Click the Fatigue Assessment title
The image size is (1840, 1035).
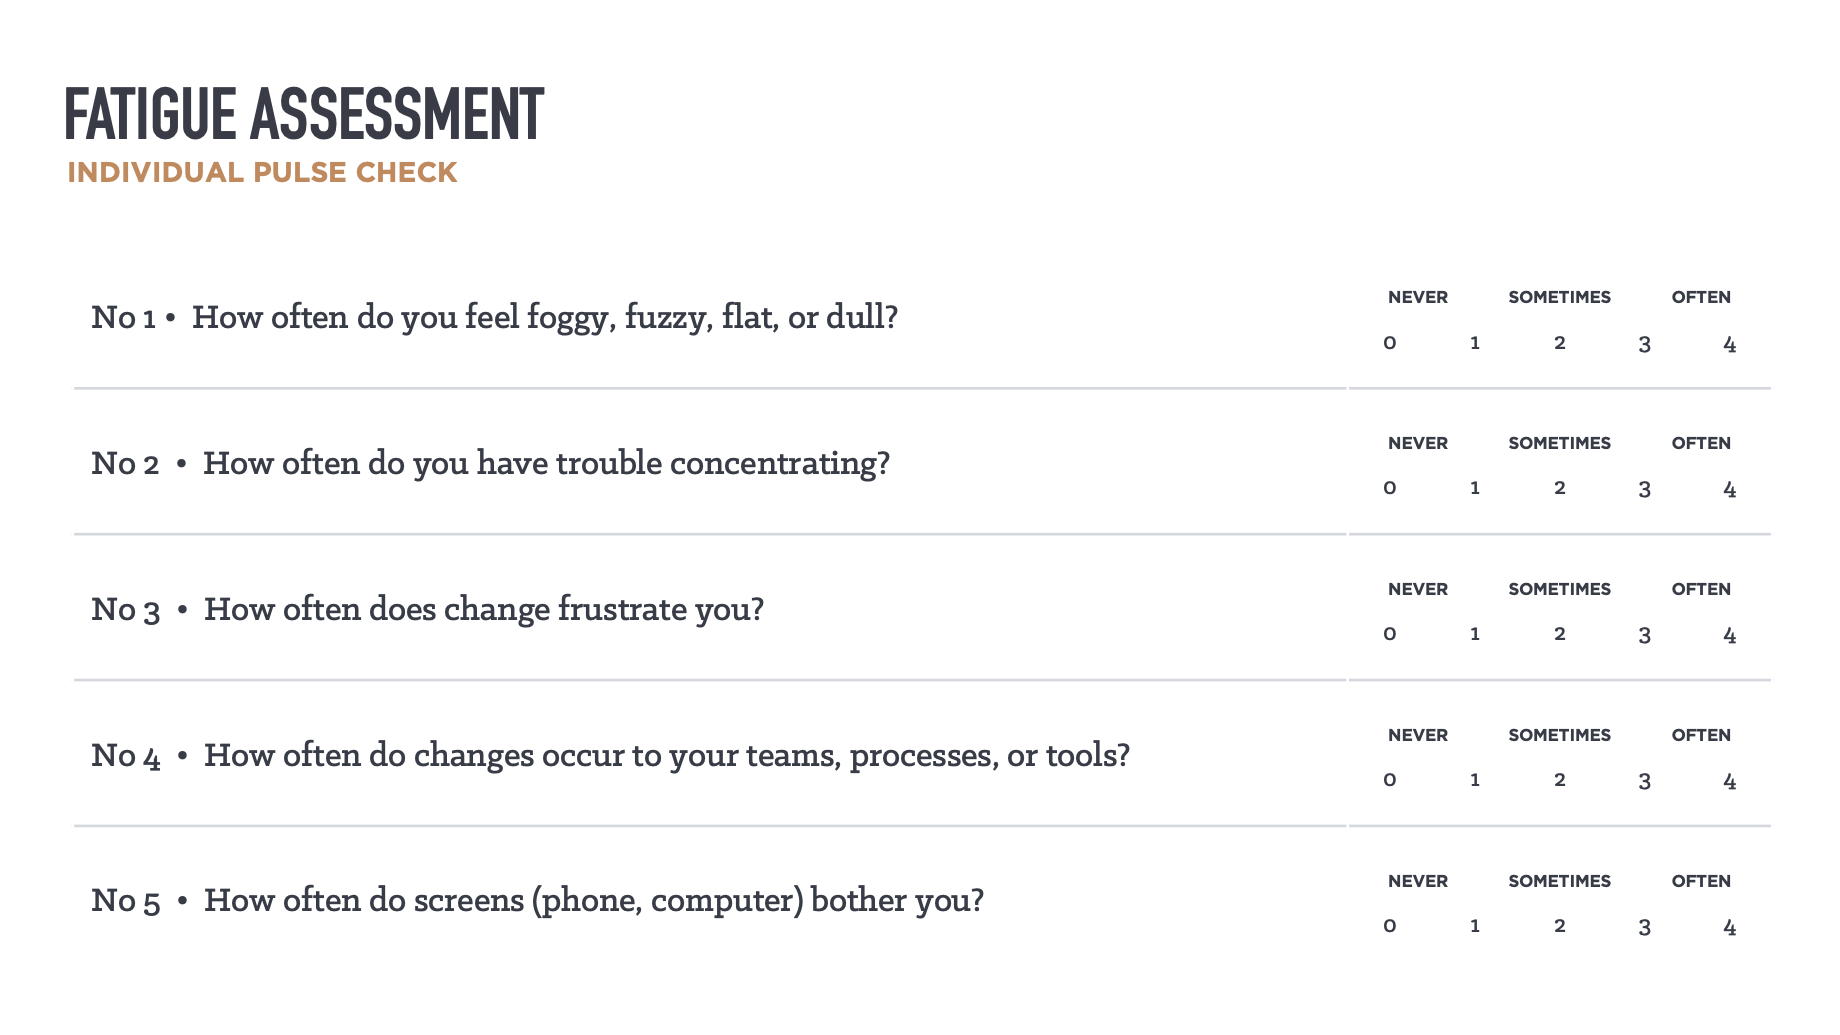point(304,114)
